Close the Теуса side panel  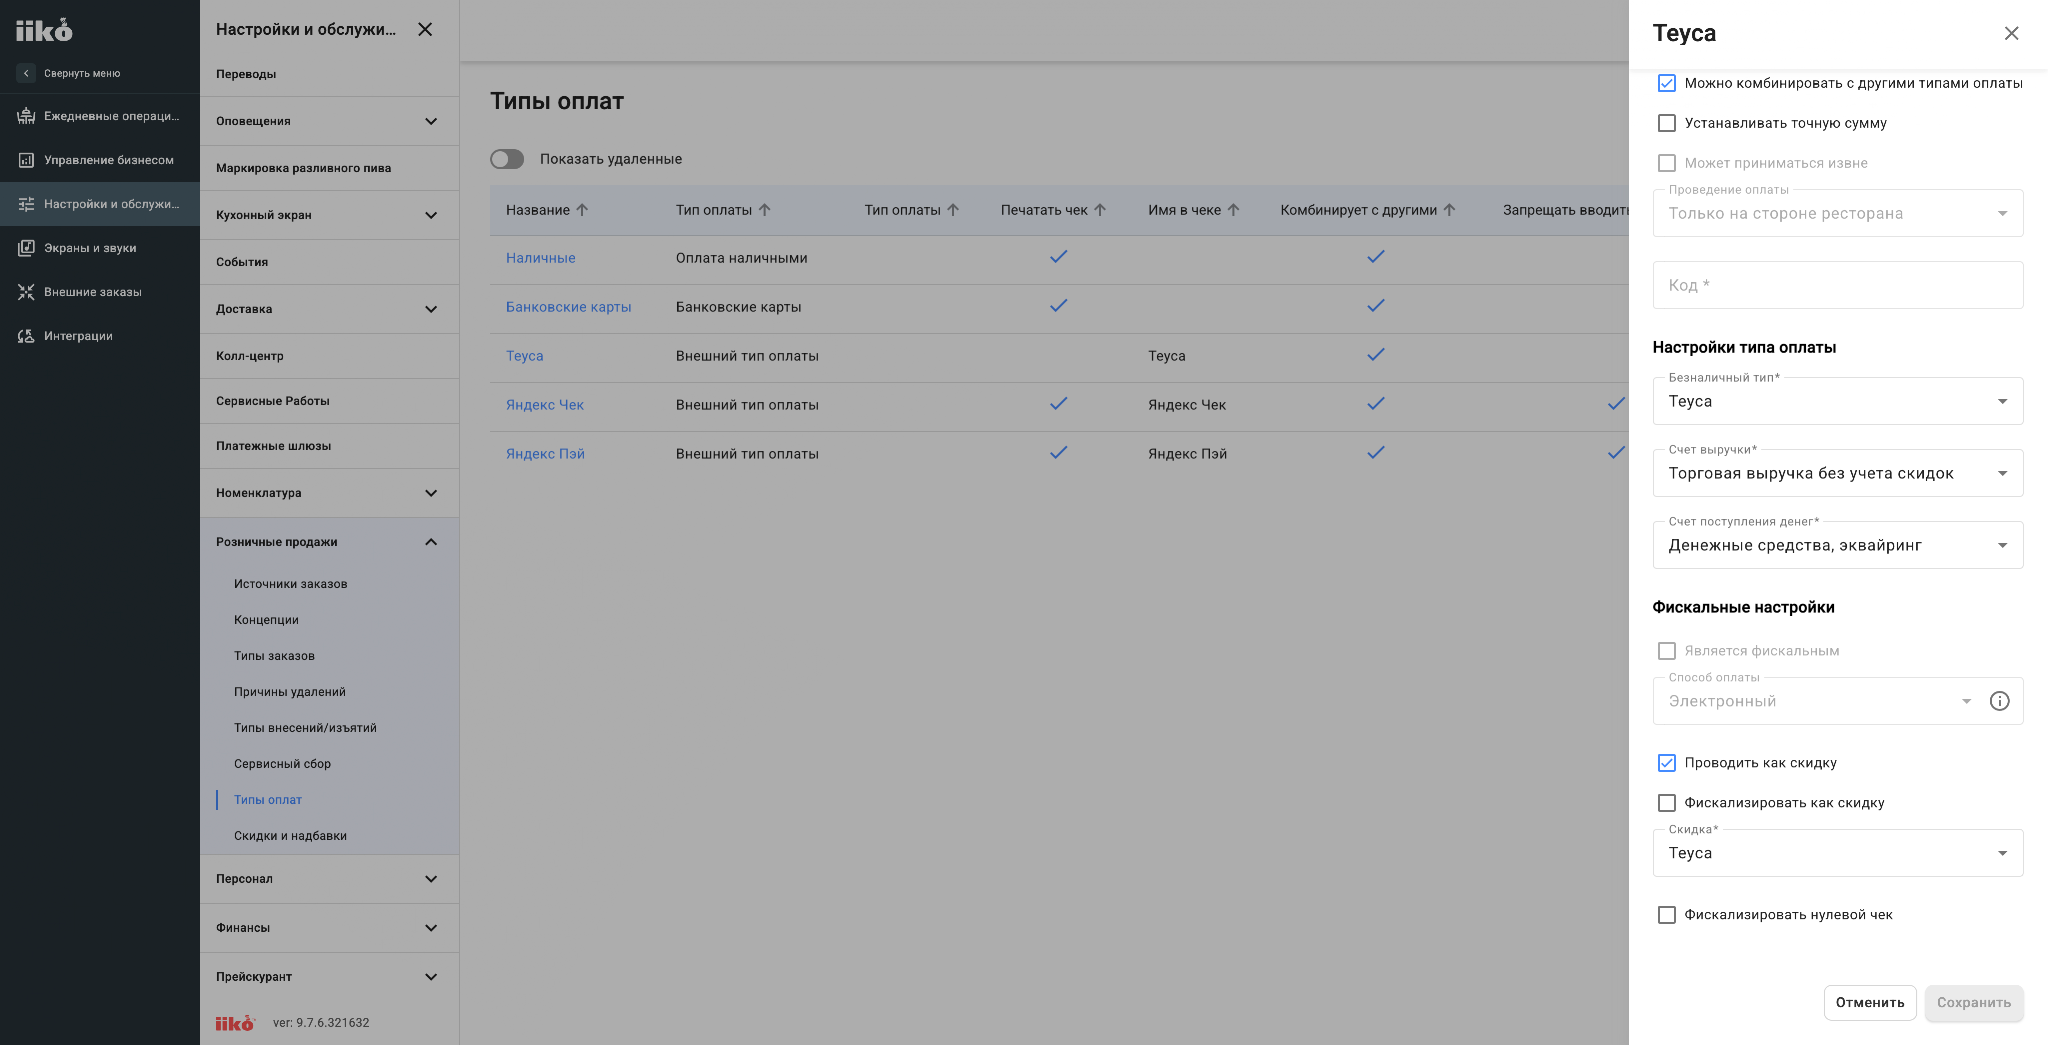(x=2011, y=33)
